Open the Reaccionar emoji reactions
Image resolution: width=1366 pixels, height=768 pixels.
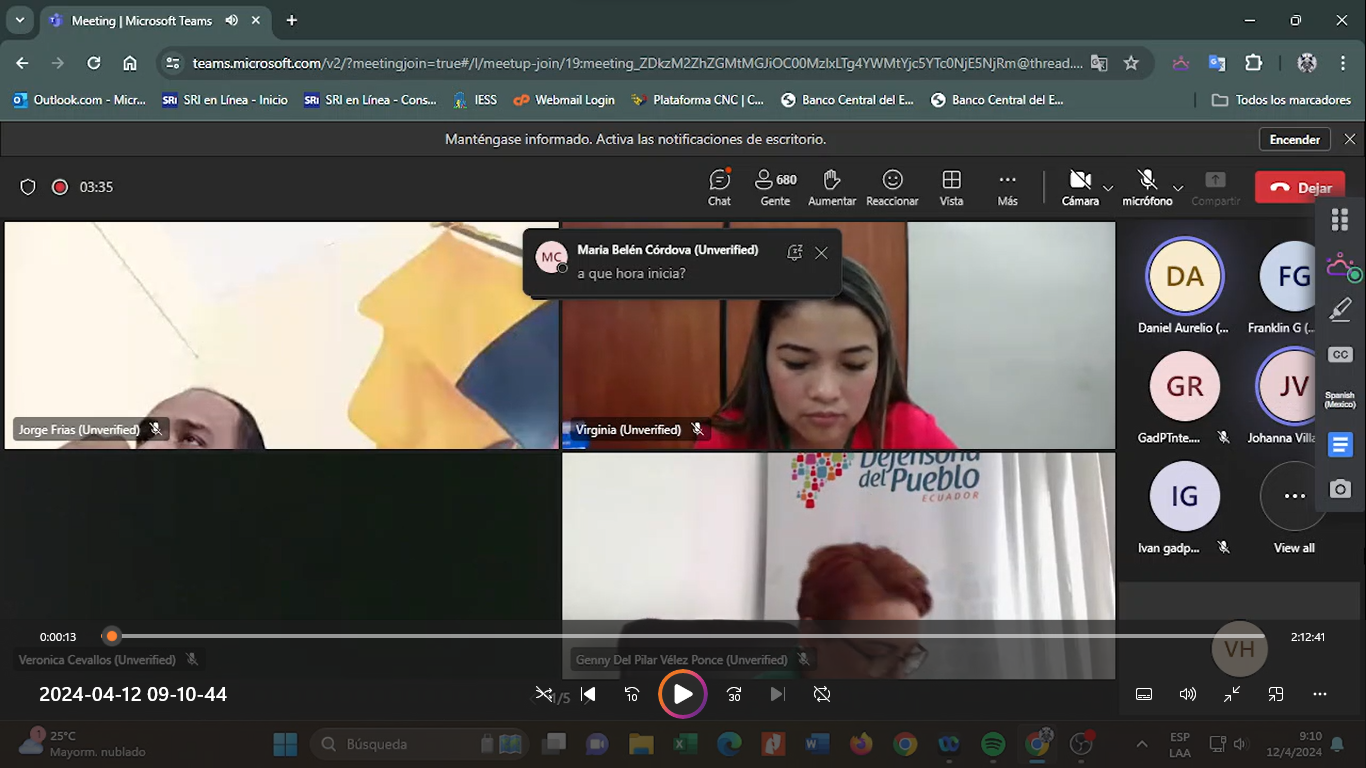point(892,187)
